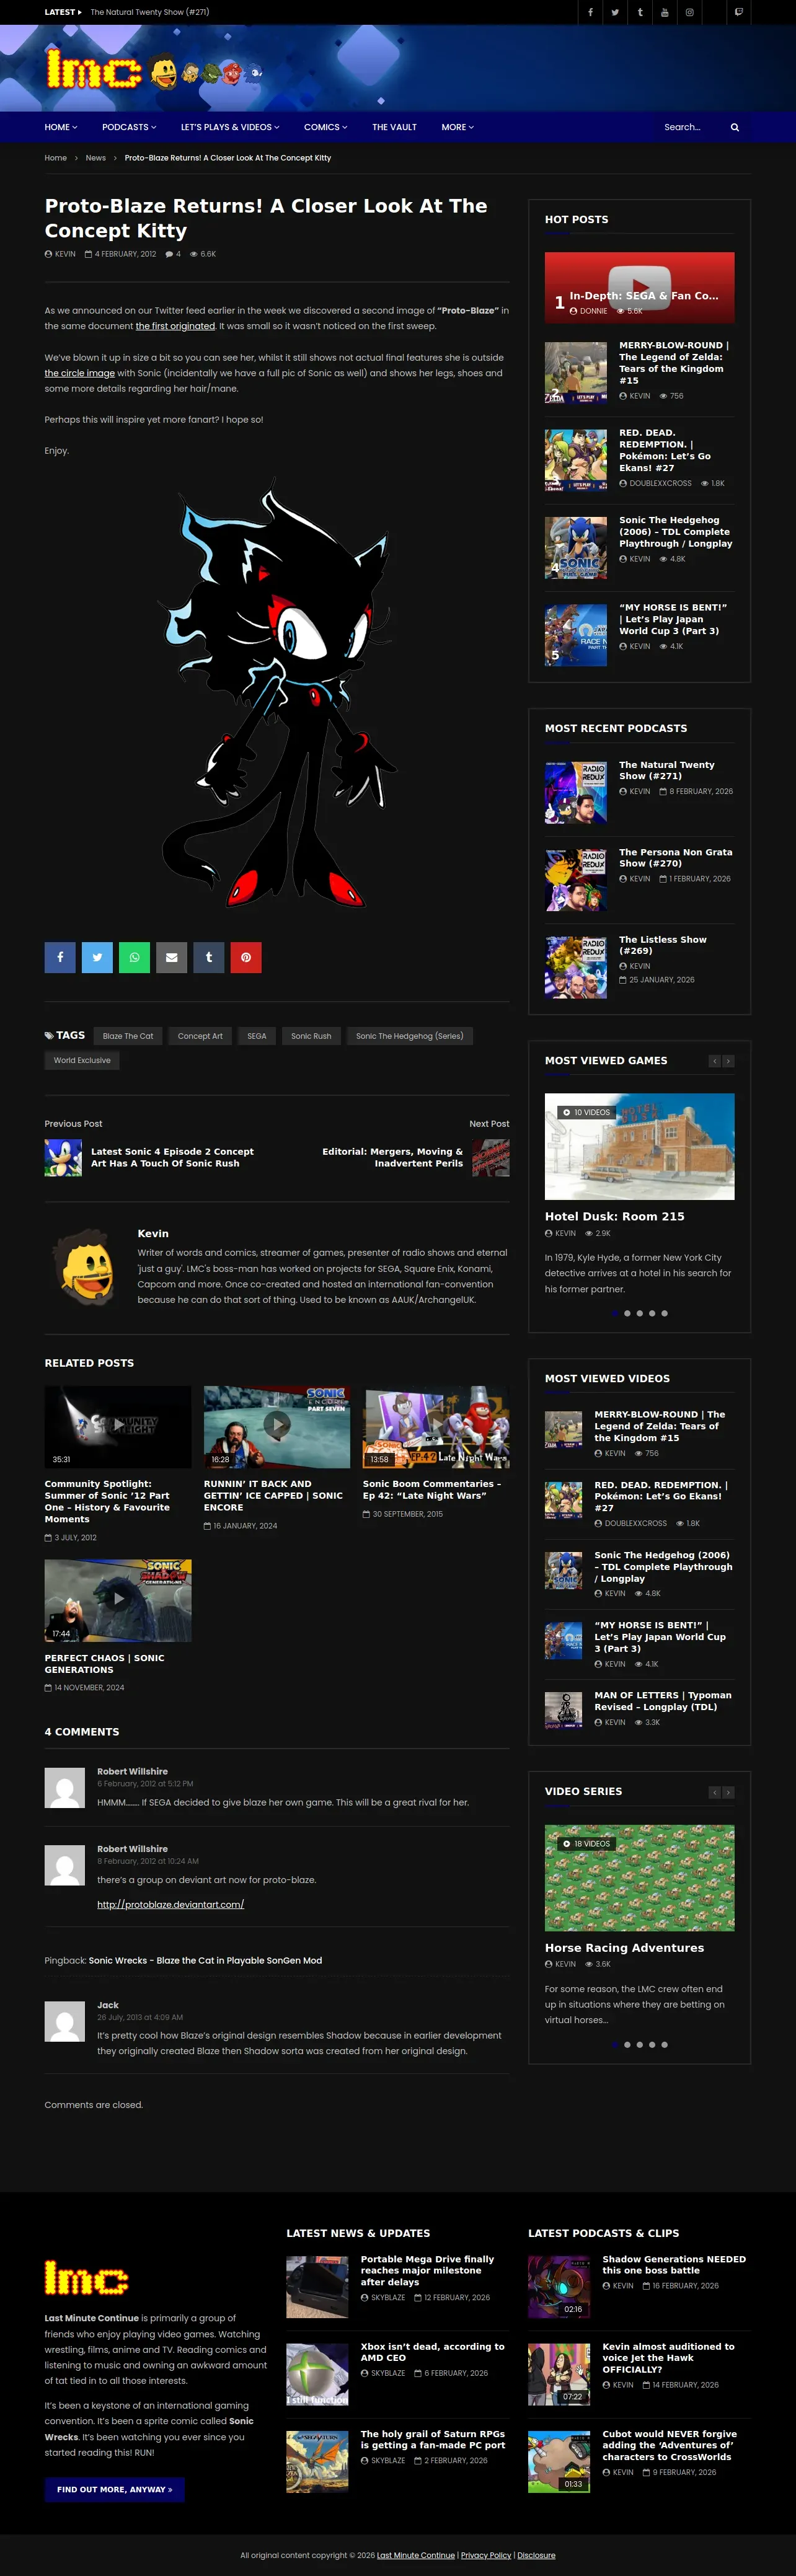The width and height of the screenshot is (796, 2576).
Task: Click the search magnifier icon
Action: (735, 127)
